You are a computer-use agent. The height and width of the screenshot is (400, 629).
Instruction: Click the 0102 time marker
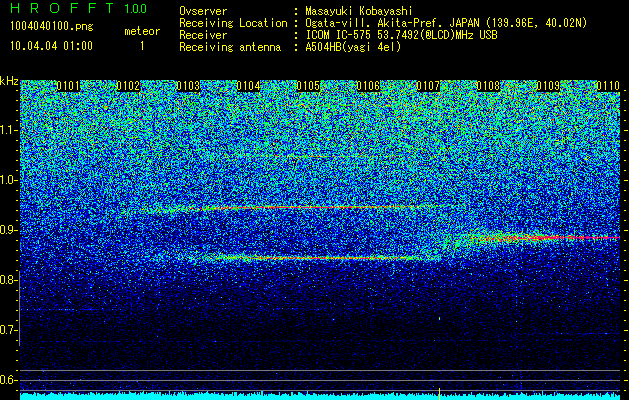pyautogui.click(x=128, y=86)
